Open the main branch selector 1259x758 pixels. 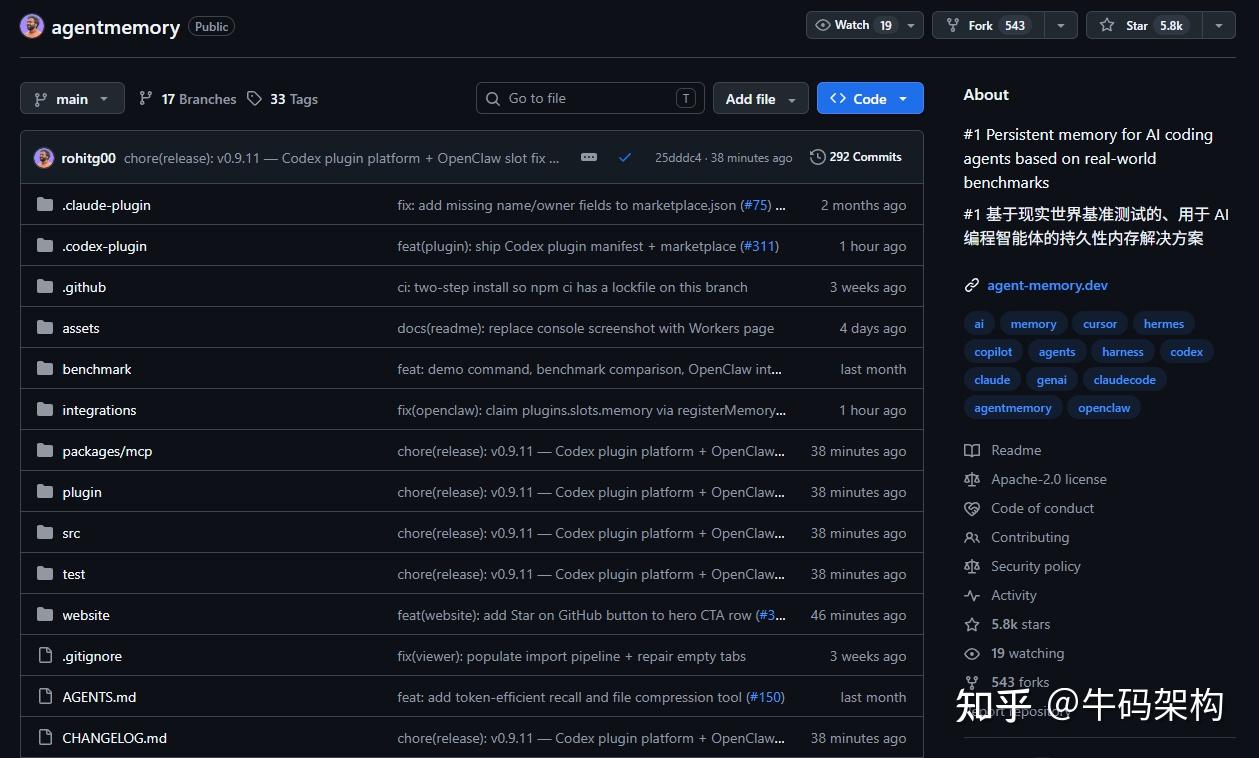[x=72, y=98]
